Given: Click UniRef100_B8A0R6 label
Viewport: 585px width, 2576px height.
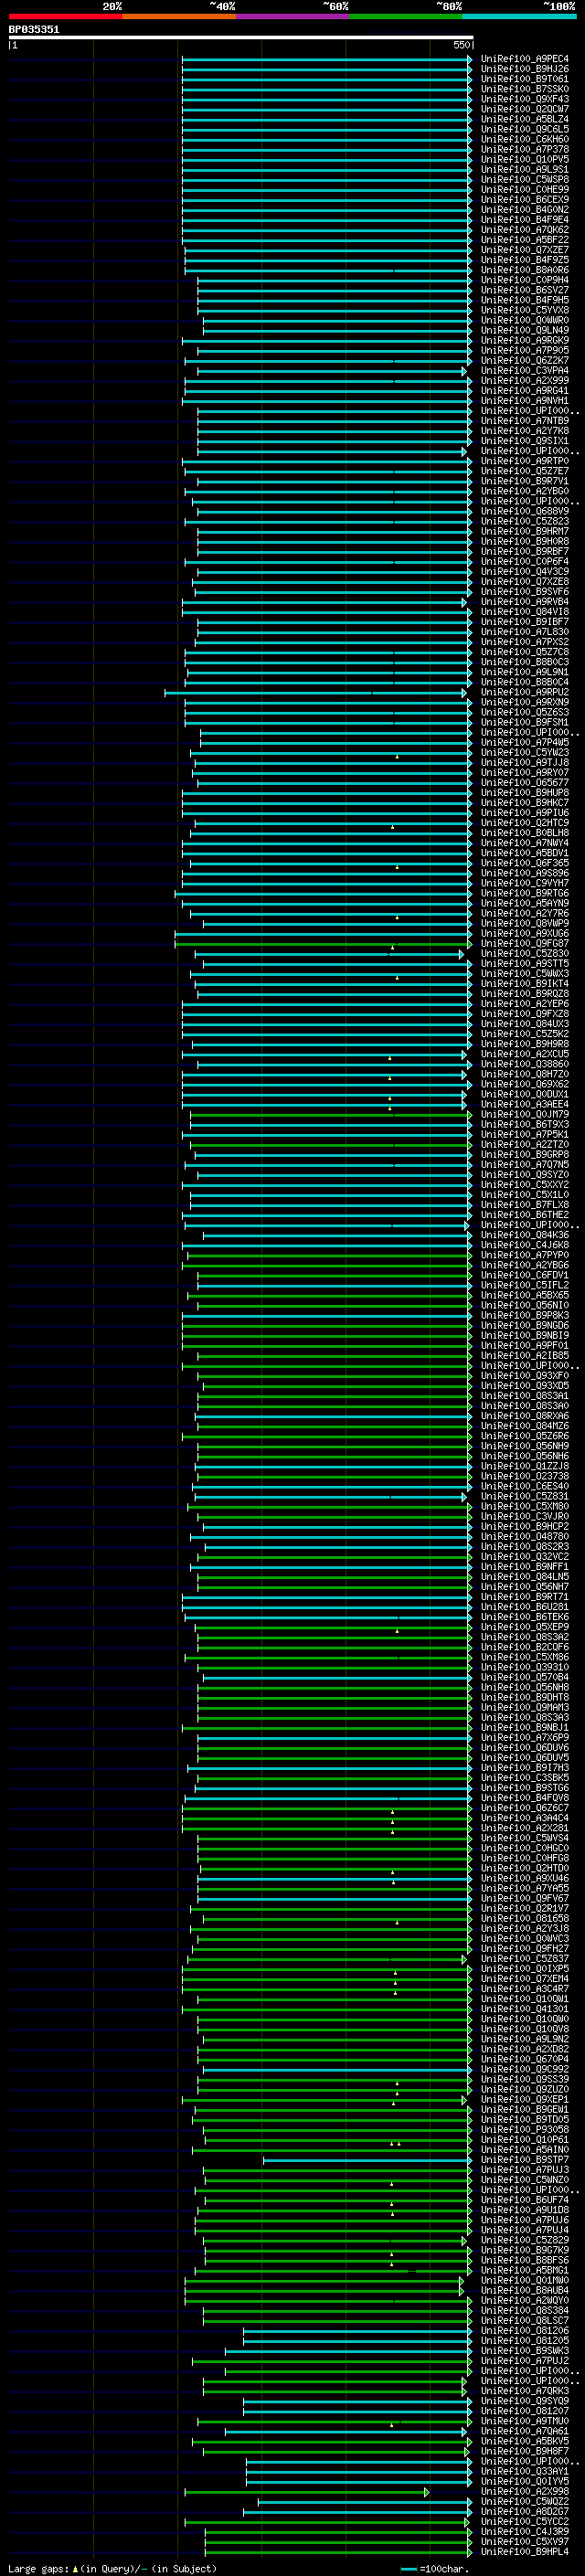Looking at the screenshot, I should pyautogui.click(x=524, y=270).
